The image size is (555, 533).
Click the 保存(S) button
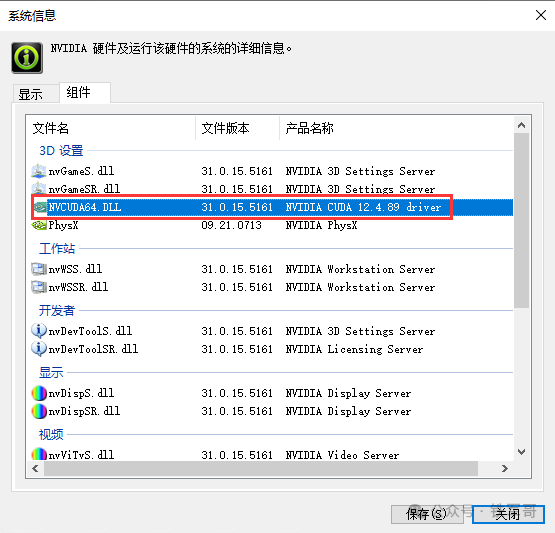tap(427, 514)
